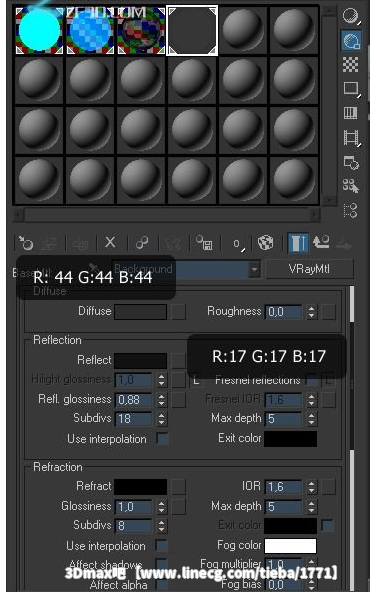This screenshot has height=592, width=377.
Task: Click the Fog bias spinner arrows
Action: (x=311, y=585)
